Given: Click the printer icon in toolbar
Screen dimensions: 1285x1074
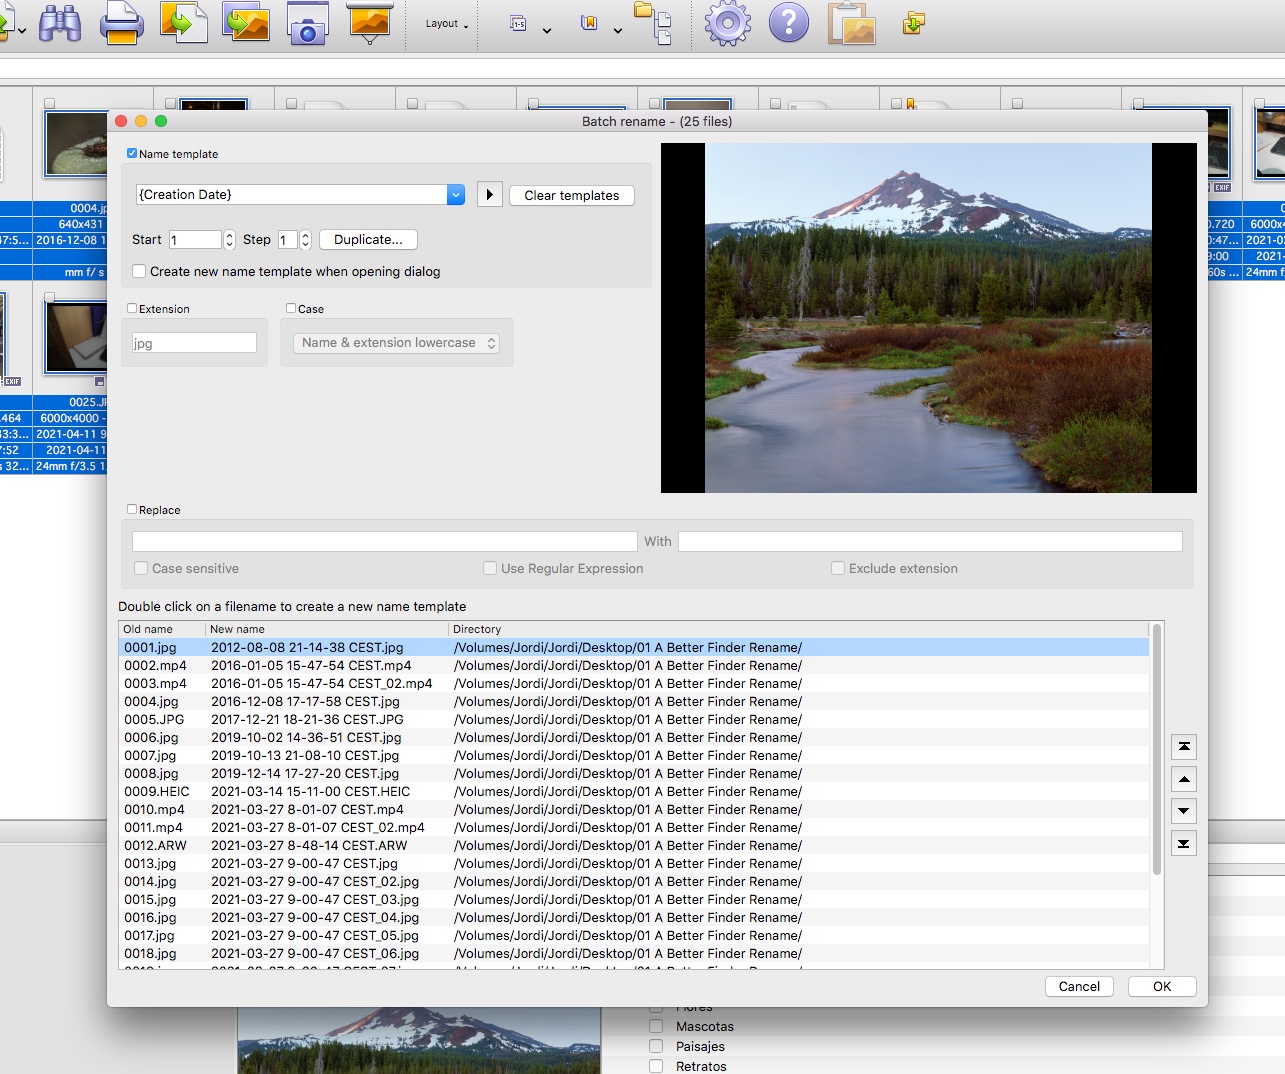Looking at the screenshot, I should (121, 23).
